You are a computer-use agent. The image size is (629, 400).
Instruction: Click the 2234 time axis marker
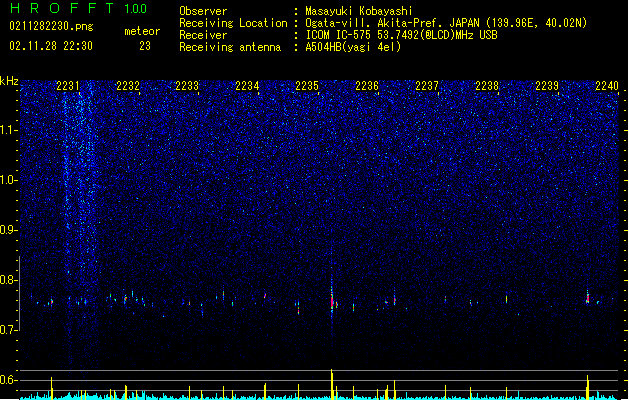[x=247, y=86]
